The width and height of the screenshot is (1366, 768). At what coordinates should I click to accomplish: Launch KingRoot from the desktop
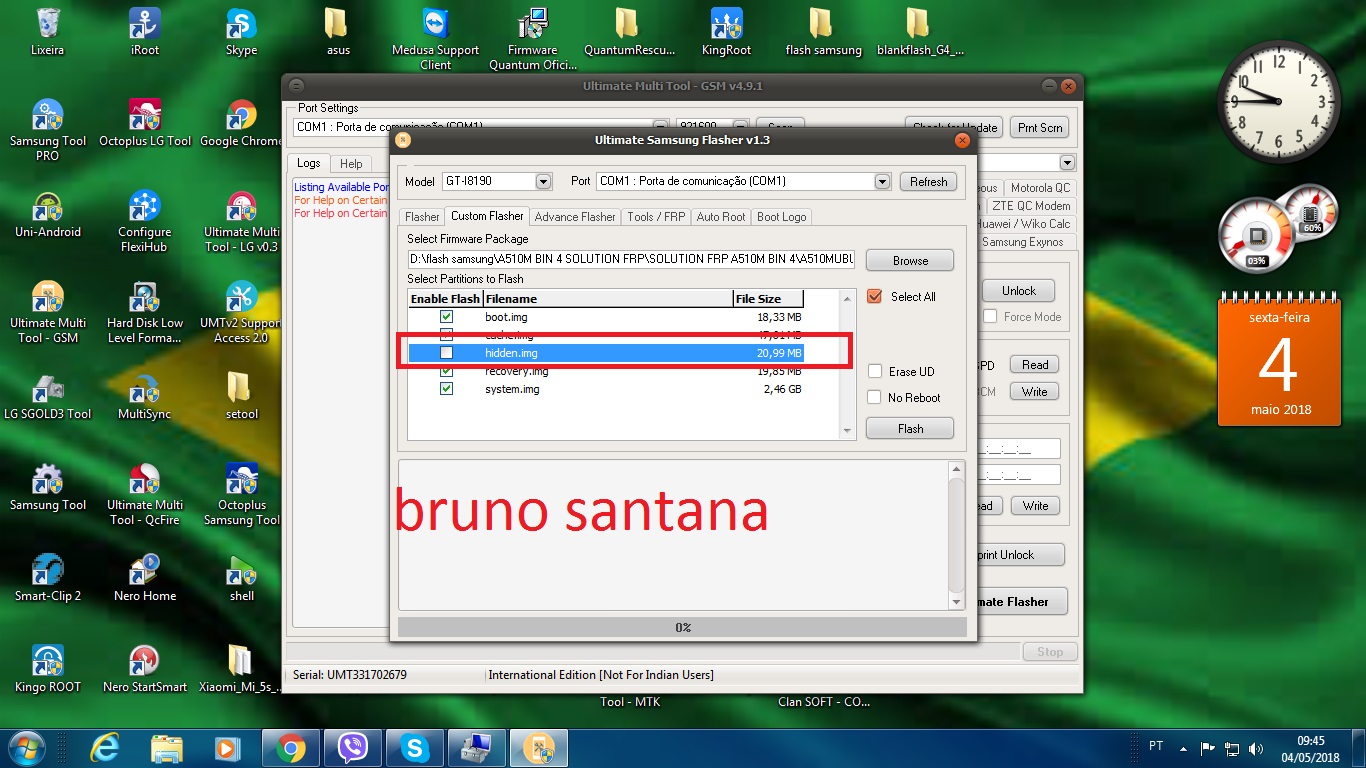726,30
